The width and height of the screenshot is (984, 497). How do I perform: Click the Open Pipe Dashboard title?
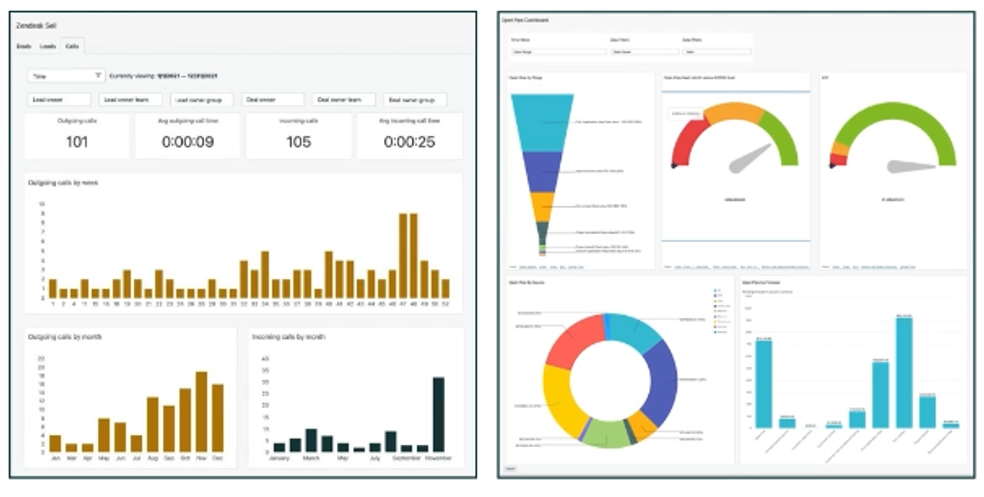coord(525,20)
